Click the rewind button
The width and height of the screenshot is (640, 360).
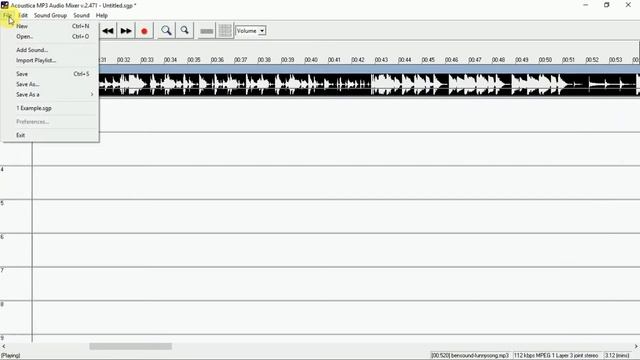coord(108,31)
